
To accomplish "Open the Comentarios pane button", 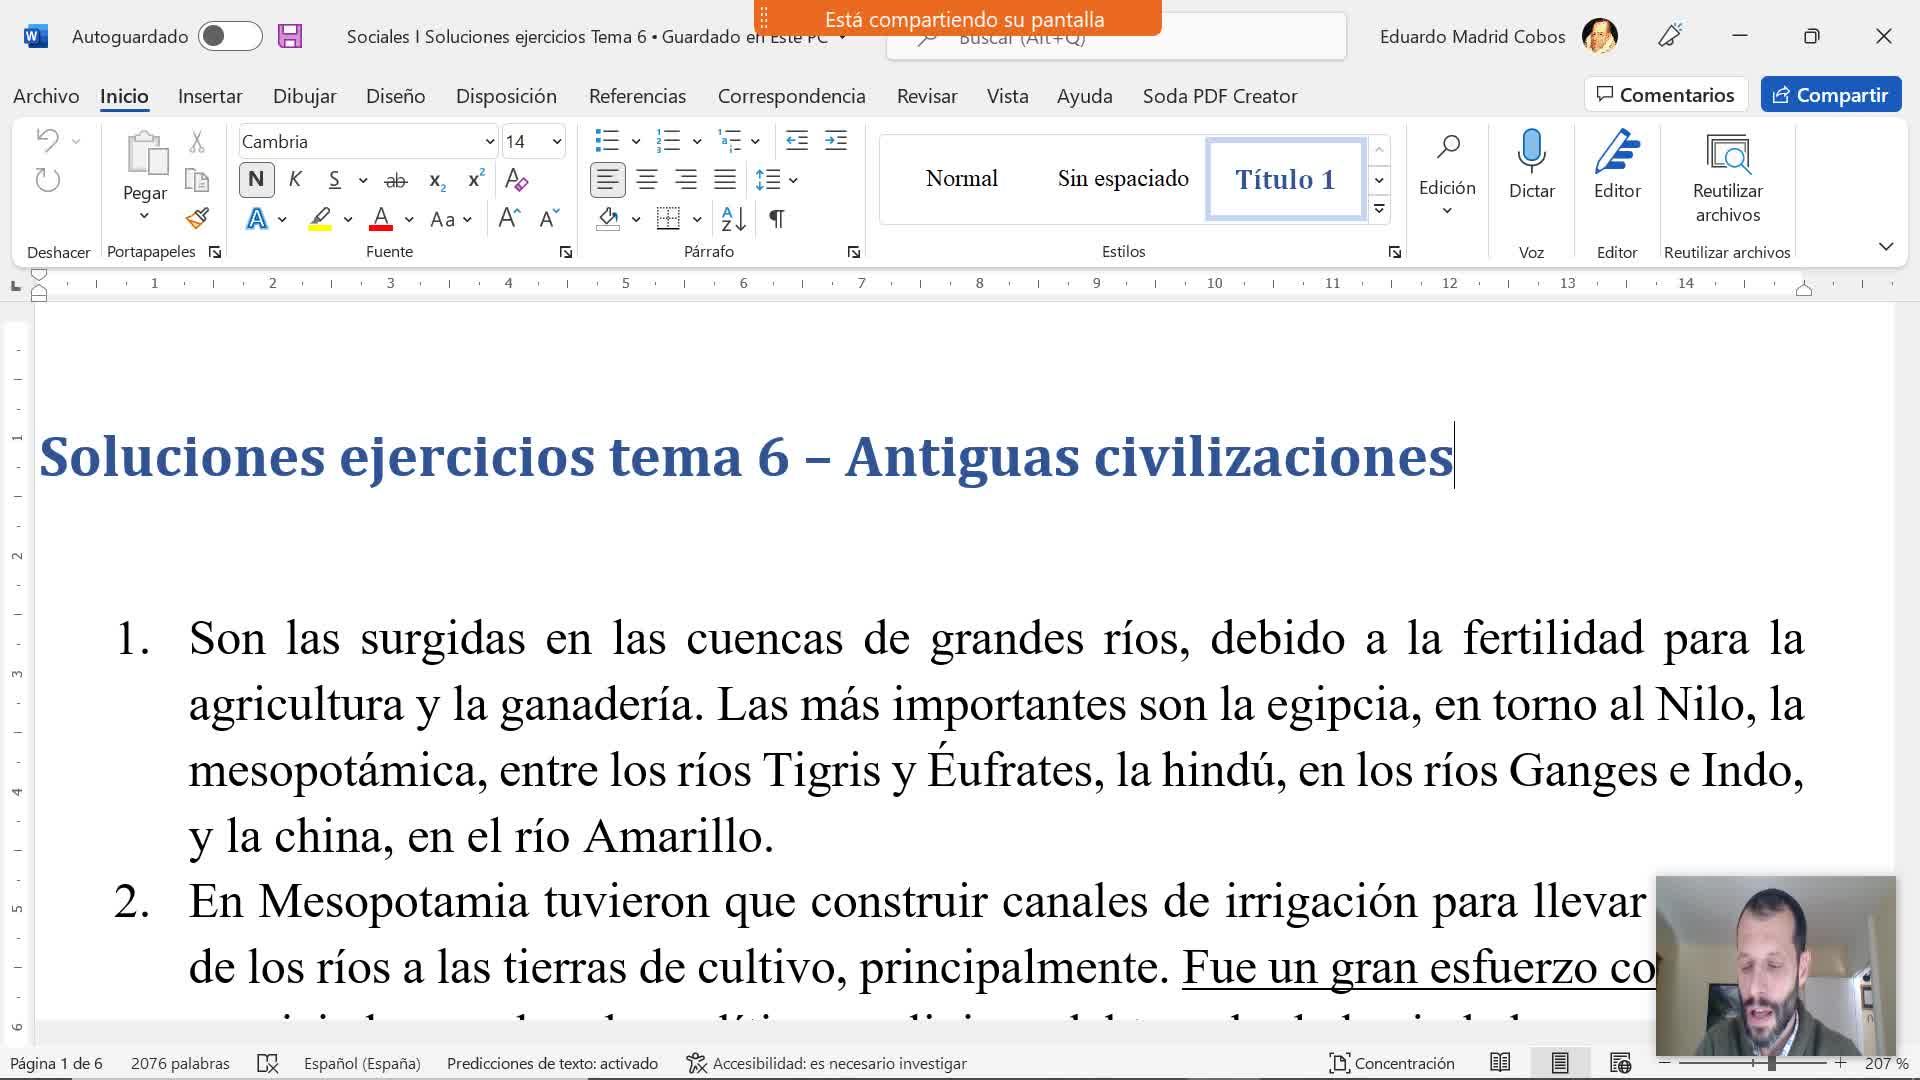I will pyautogui.click(x=1665, y=95).
